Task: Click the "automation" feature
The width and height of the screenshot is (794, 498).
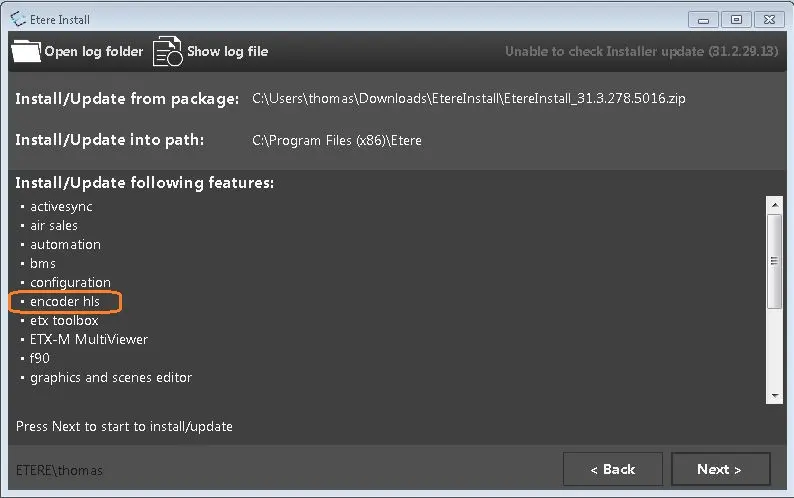Action: [x=65, y=244]
